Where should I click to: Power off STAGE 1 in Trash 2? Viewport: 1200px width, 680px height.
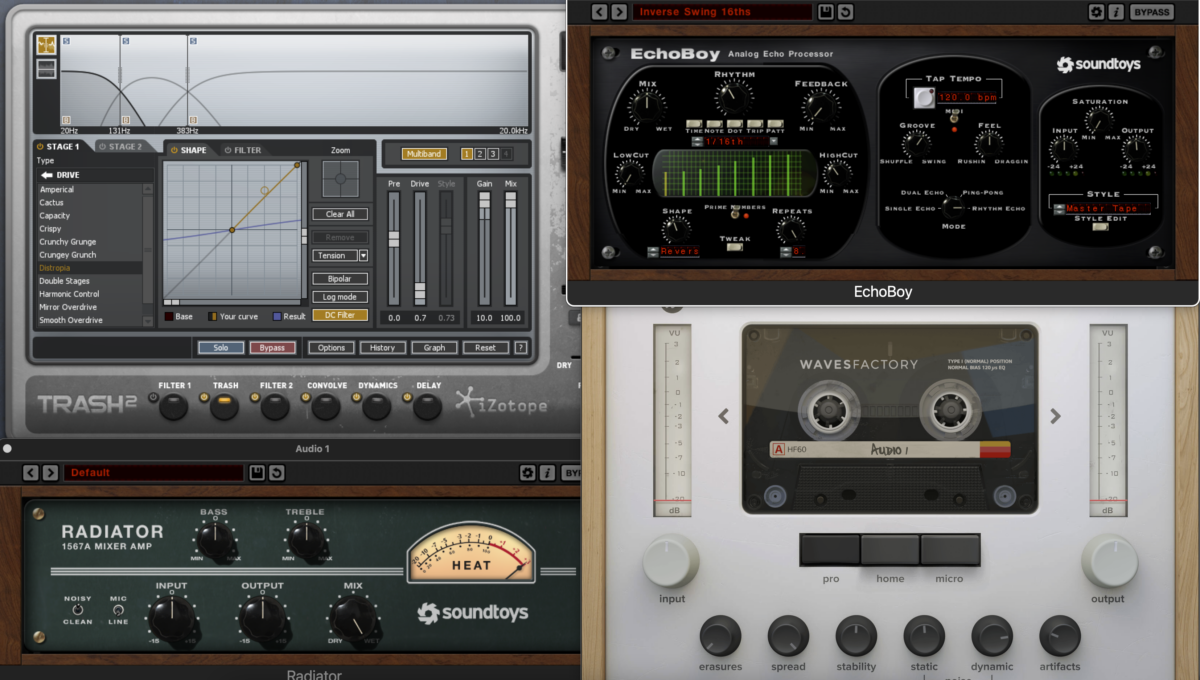point(40,146)
